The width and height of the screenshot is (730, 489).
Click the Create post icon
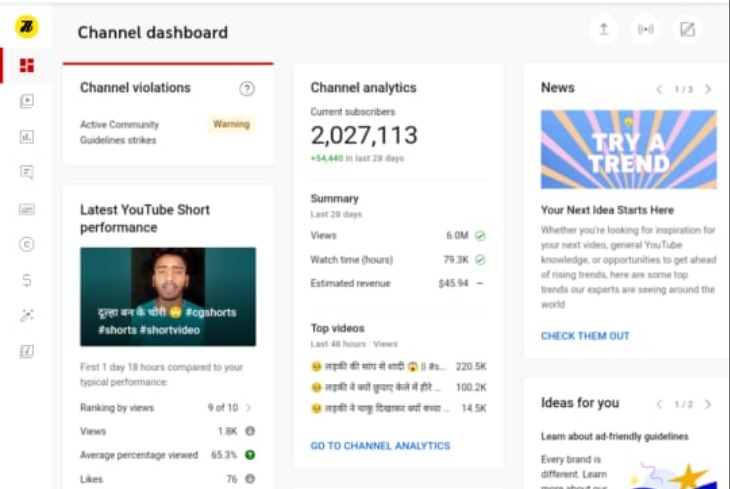click(688, 29)
